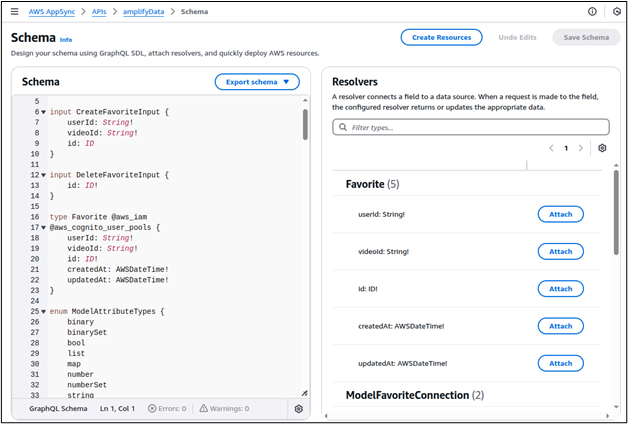Open the hamburger navigation menu
Image resolution: width=628 pixels, height=424 pixels.
click(14, 12)
